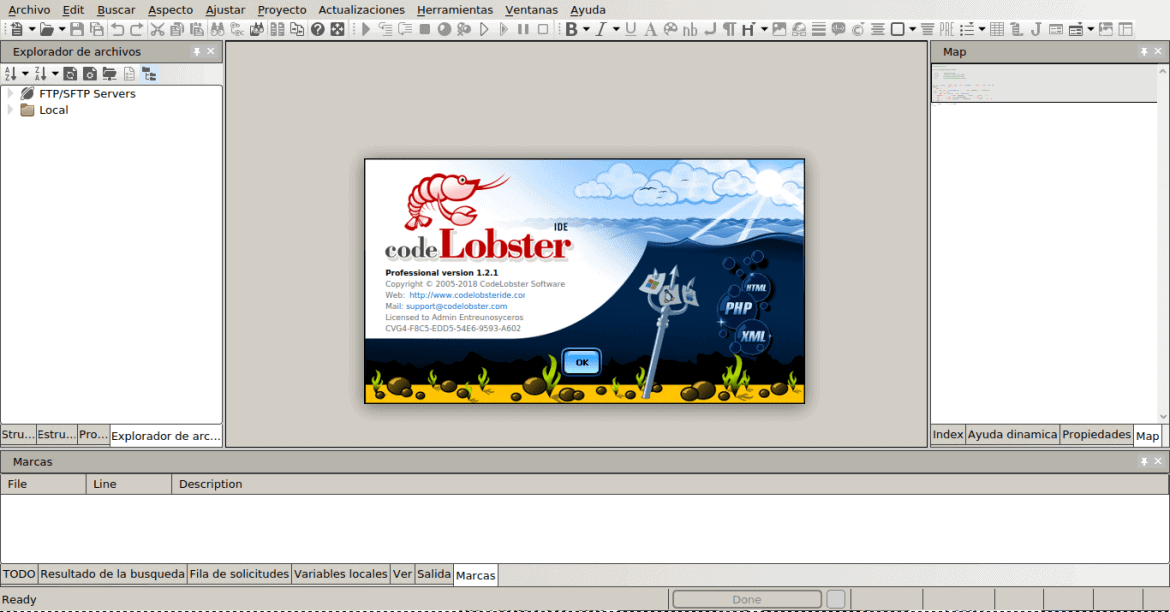Toggle pin on Explorador de archivos panel
This screenshot has height=612, width=1170.
coord(197,51)
